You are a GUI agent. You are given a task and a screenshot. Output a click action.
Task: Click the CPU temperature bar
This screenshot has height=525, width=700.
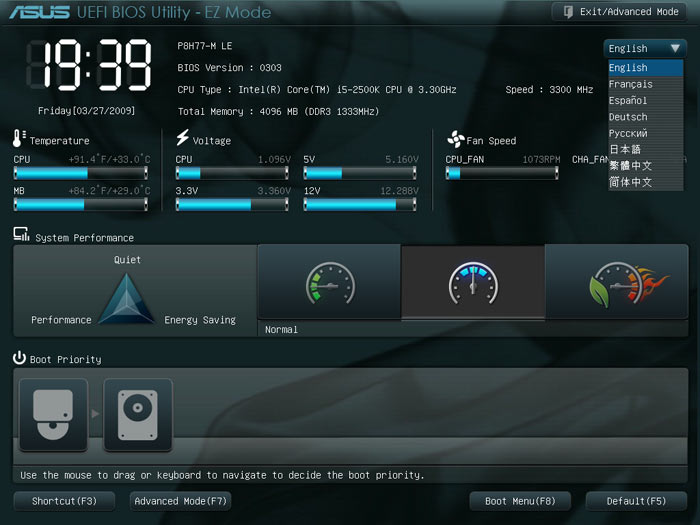pyautogui.click(x=81, y=173)
